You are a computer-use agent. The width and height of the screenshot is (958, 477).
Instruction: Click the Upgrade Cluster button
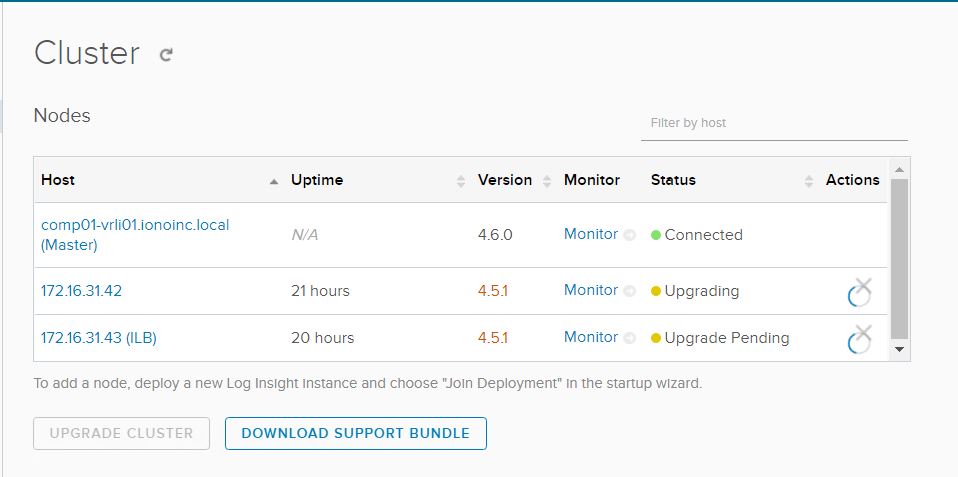pyautogui.click(x=121, y=433)
